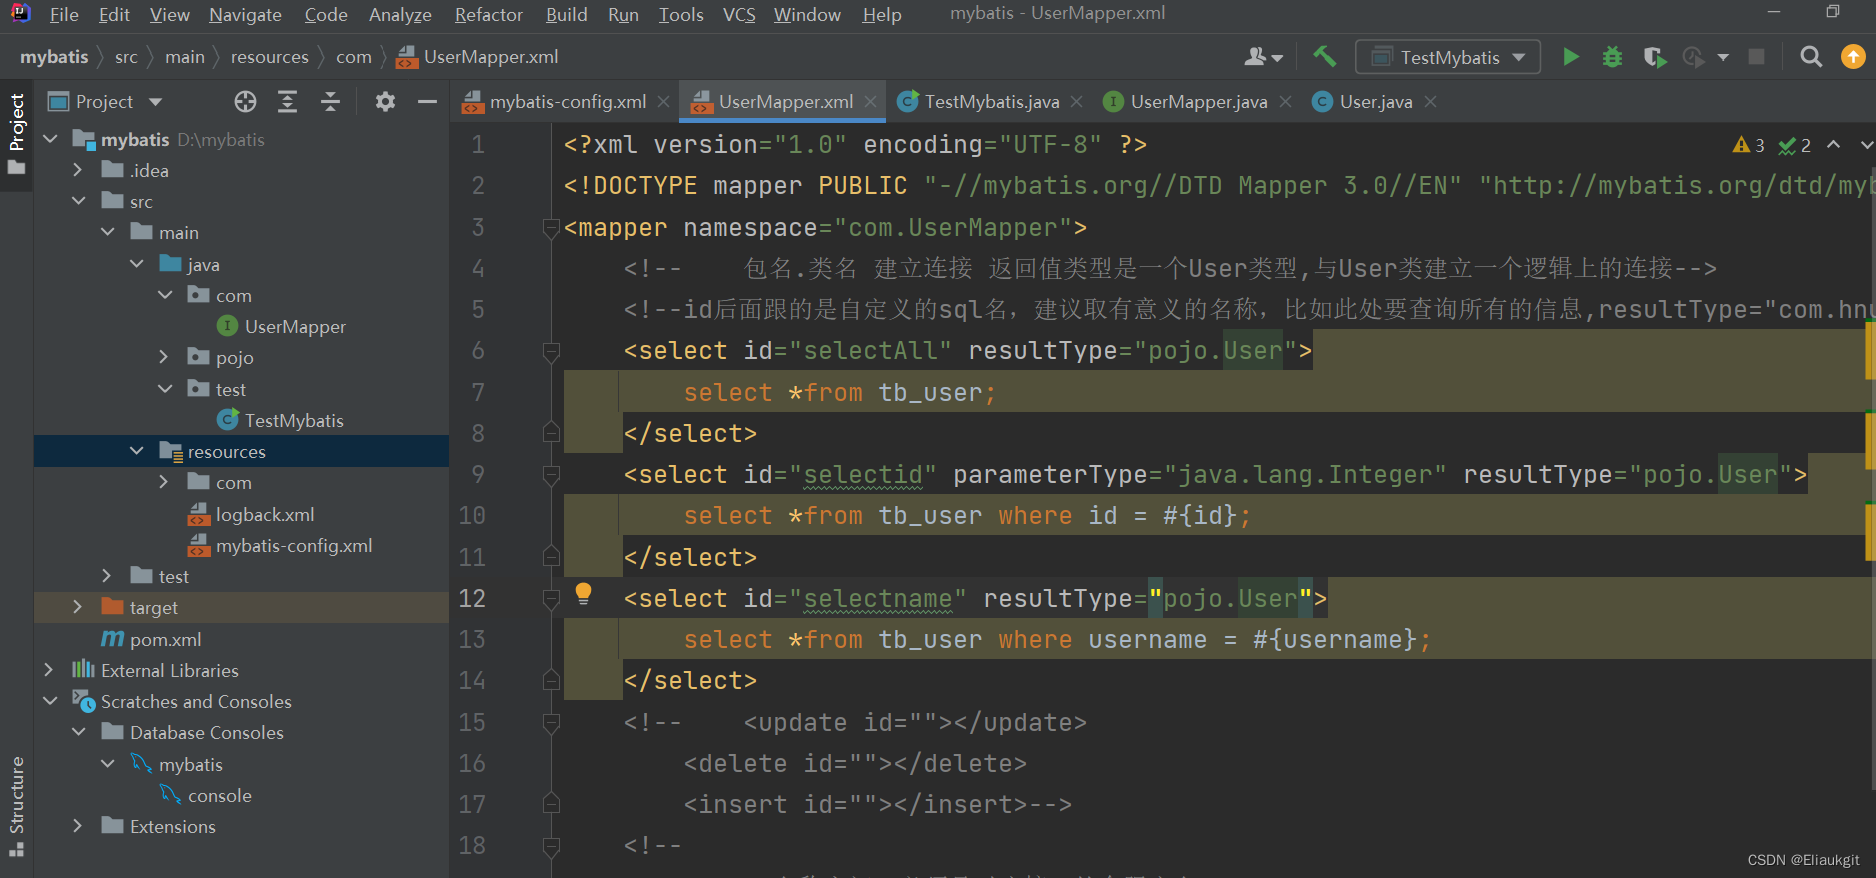1876x878 pixels.
Task: Hide the Project panel with minus icon
Action: point(427,101)
